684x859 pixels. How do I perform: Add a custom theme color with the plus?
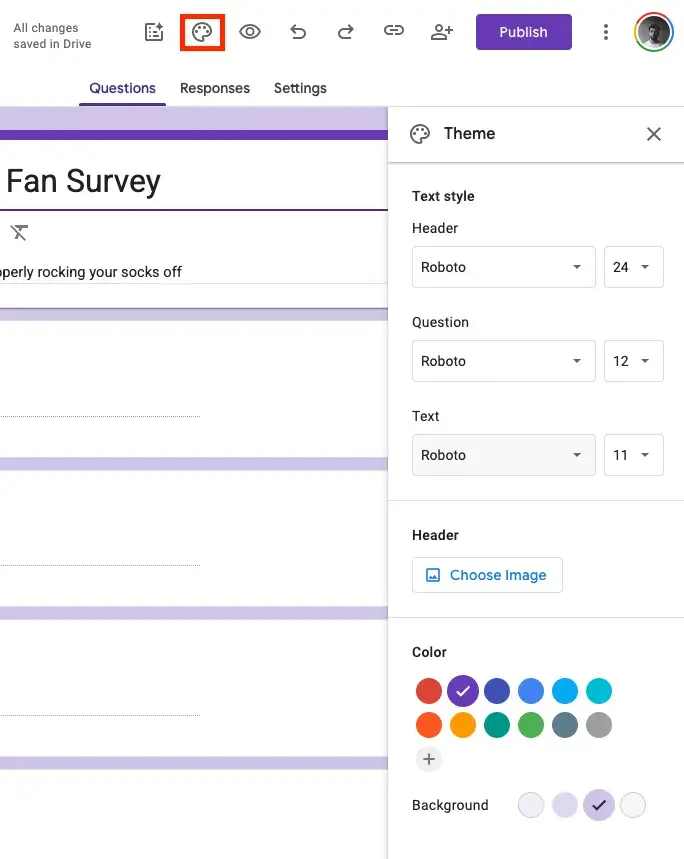point(429,759)
